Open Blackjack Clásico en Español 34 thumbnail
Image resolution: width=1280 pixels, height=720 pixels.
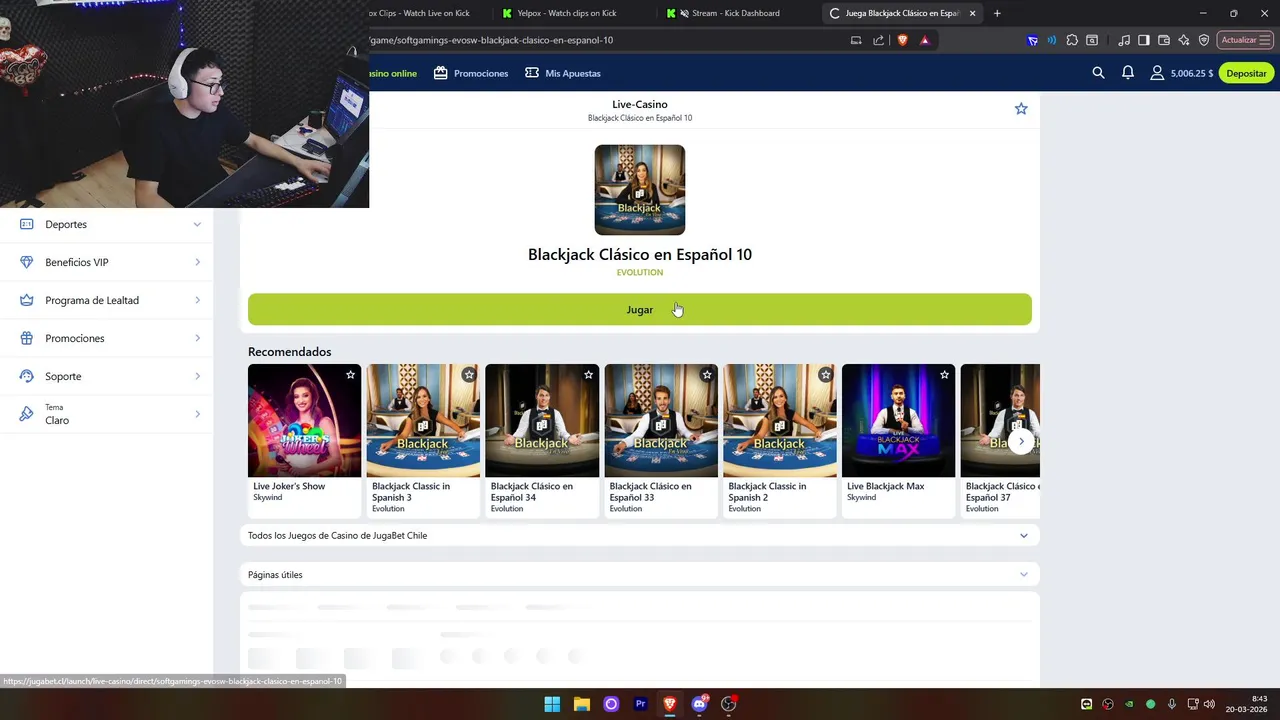point(542,420)
